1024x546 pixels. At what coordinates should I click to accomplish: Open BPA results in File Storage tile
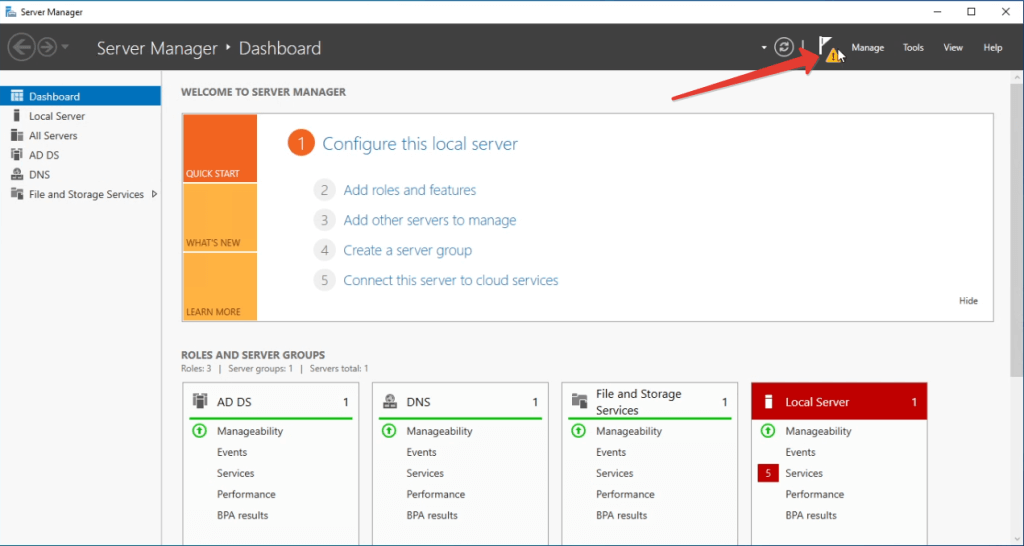pyautogui.click(x=622, y=515)
